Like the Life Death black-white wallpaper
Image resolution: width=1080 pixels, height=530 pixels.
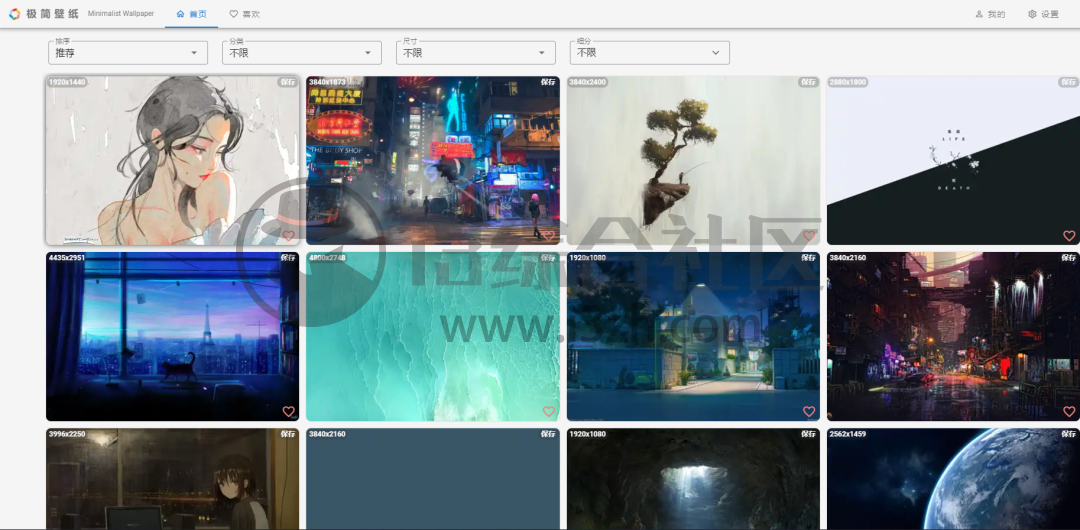click(1069, 236)
